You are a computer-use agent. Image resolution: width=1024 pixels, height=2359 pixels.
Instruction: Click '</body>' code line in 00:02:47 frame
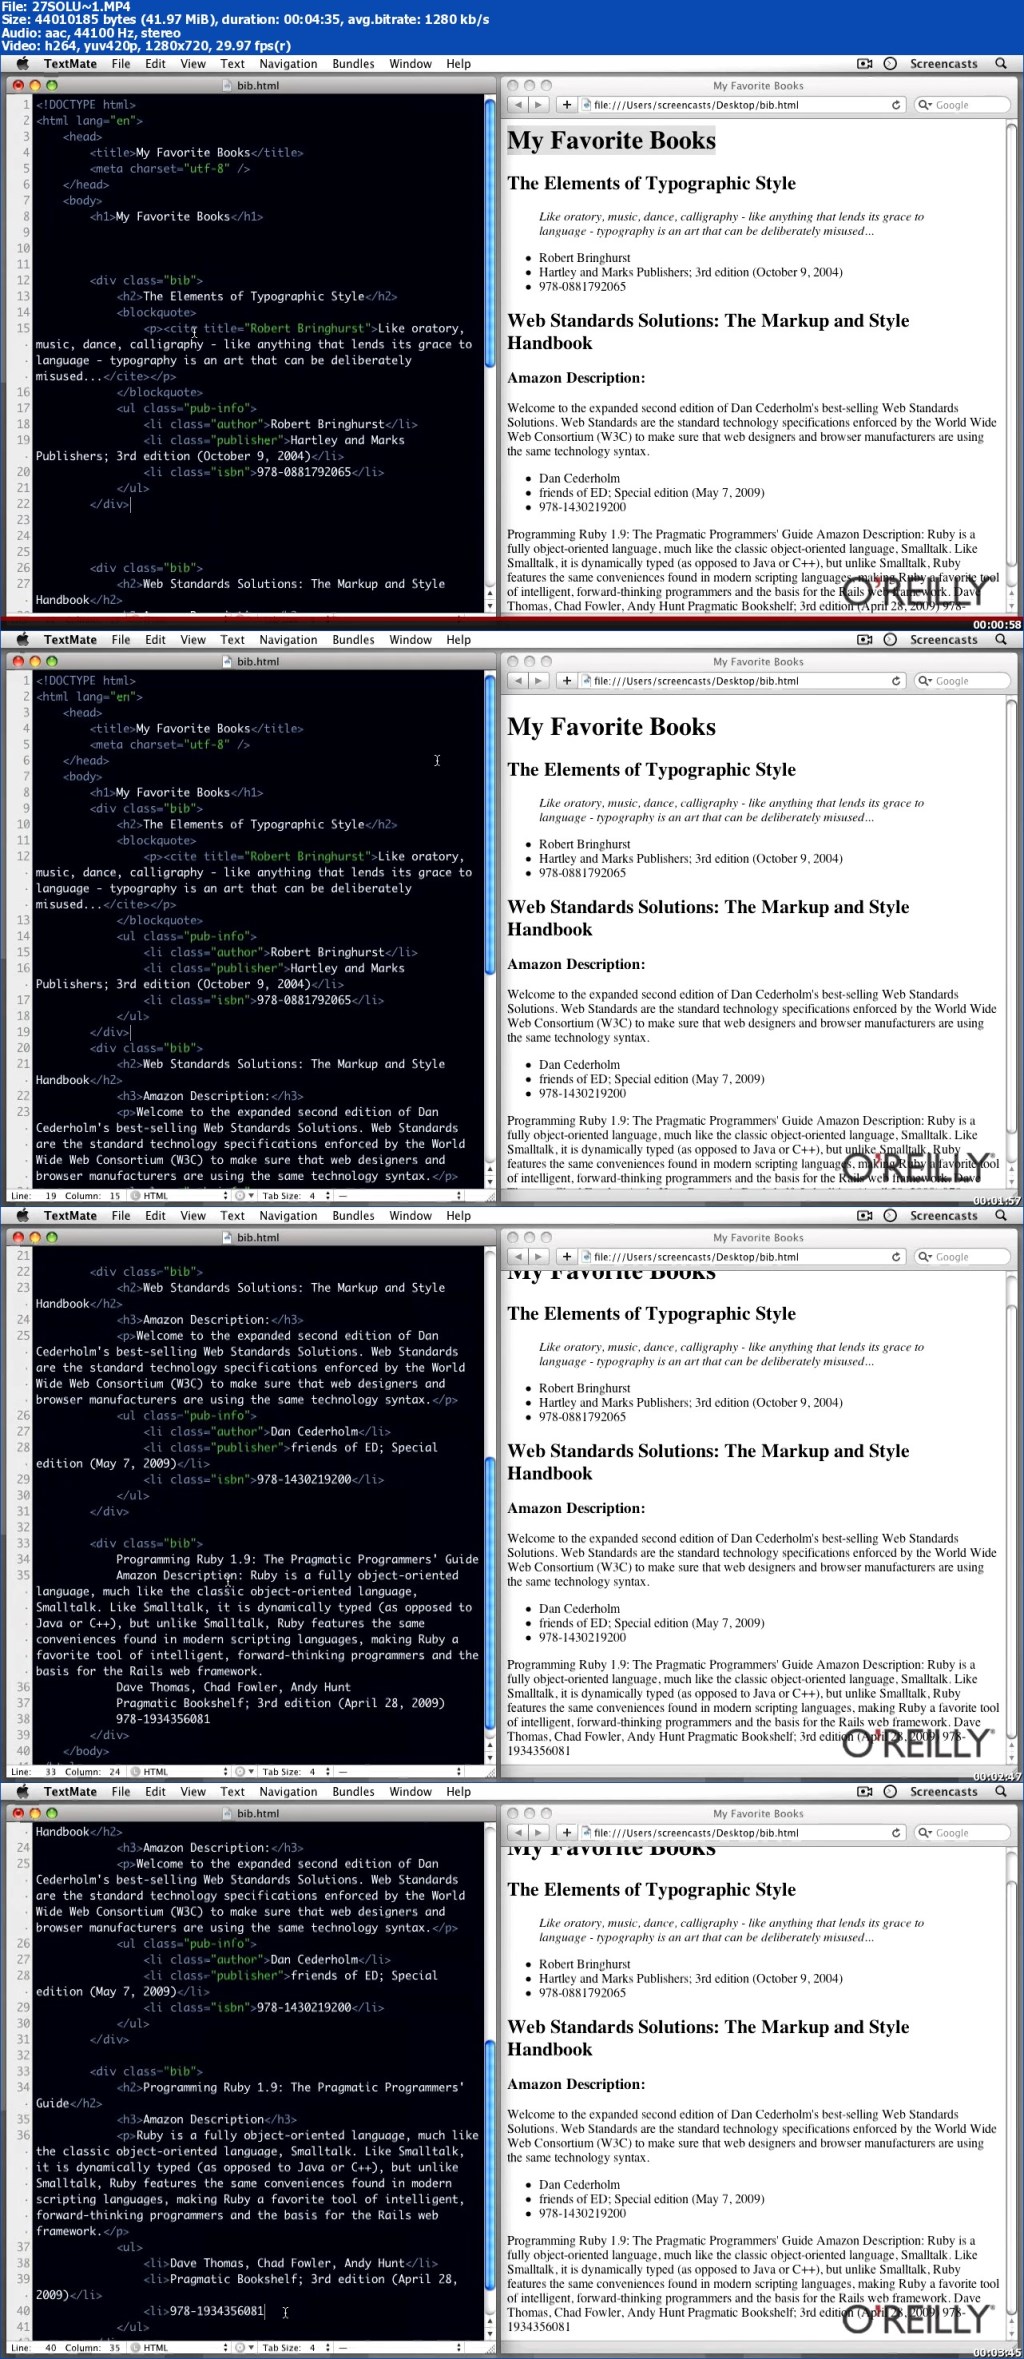86,1751
